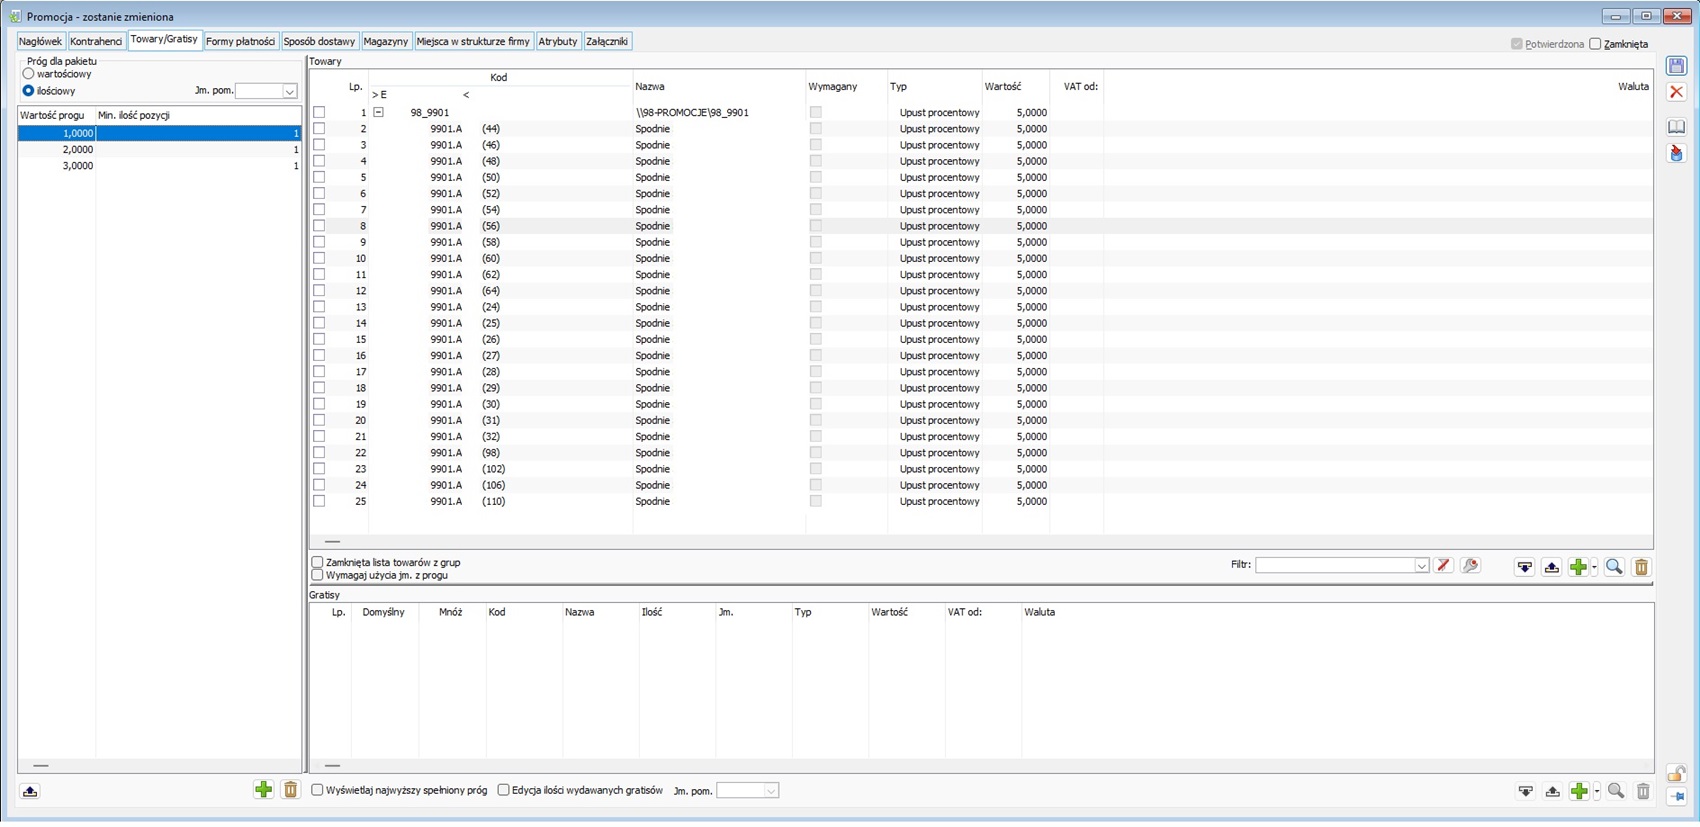Viewport: 1700px width, 827px height.
Task: Clear the filter using the red funnel icon
Action: click(1443, 566)
